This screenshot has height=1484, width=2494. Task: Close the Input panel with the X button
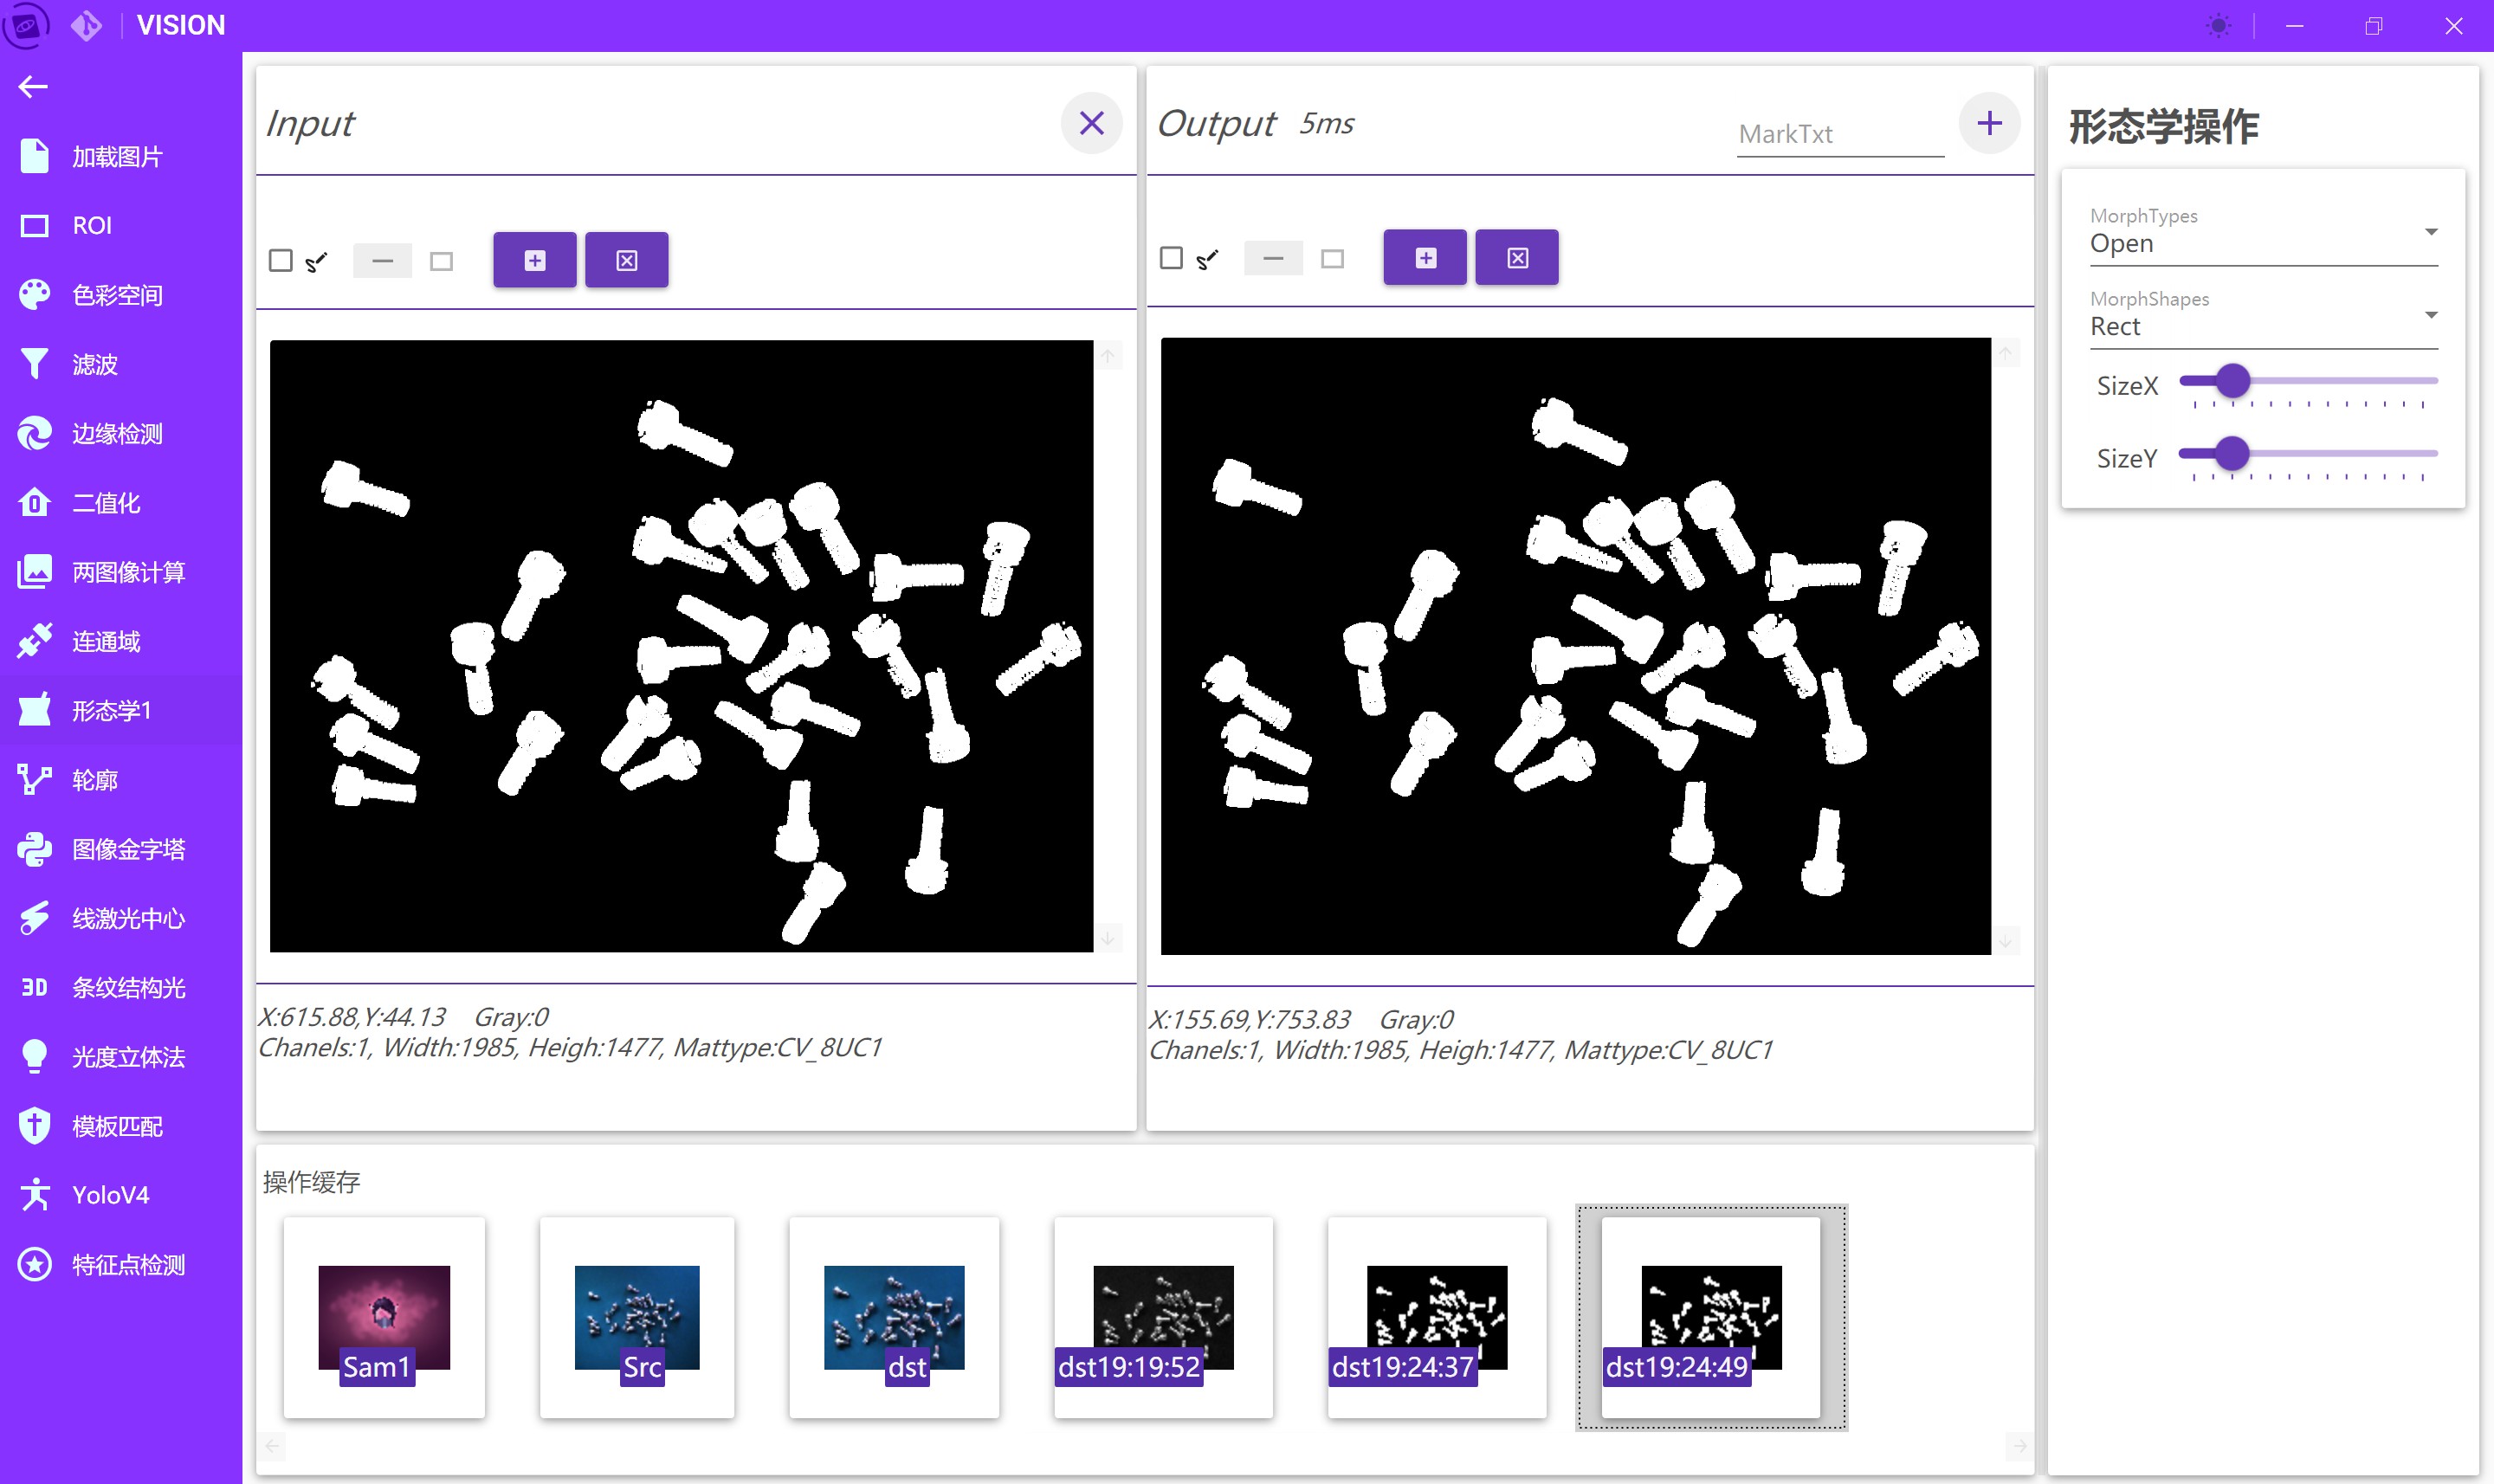click(1091, 123)
